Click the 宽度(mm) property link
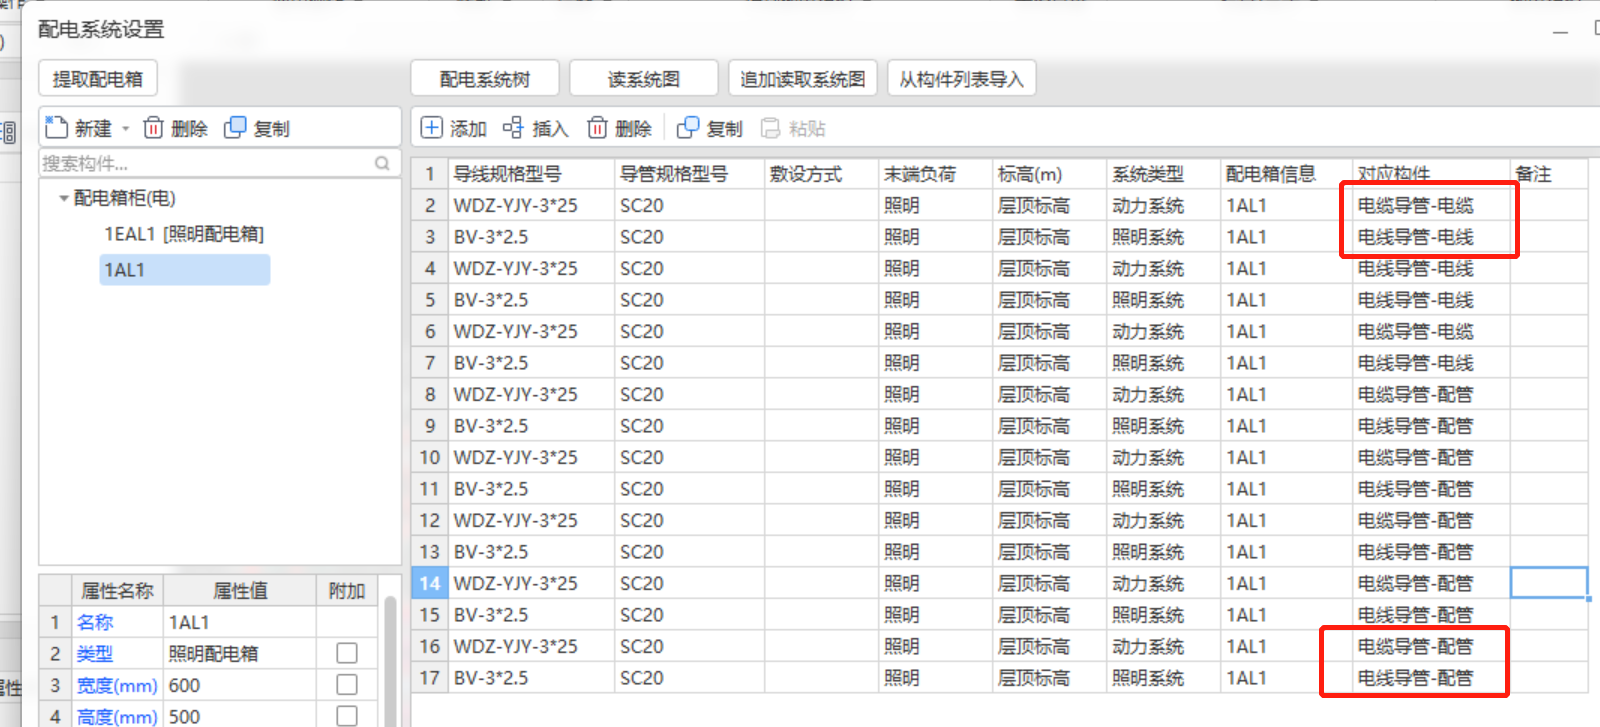Viewport: 1600px width, 727px height. point(117,685)
